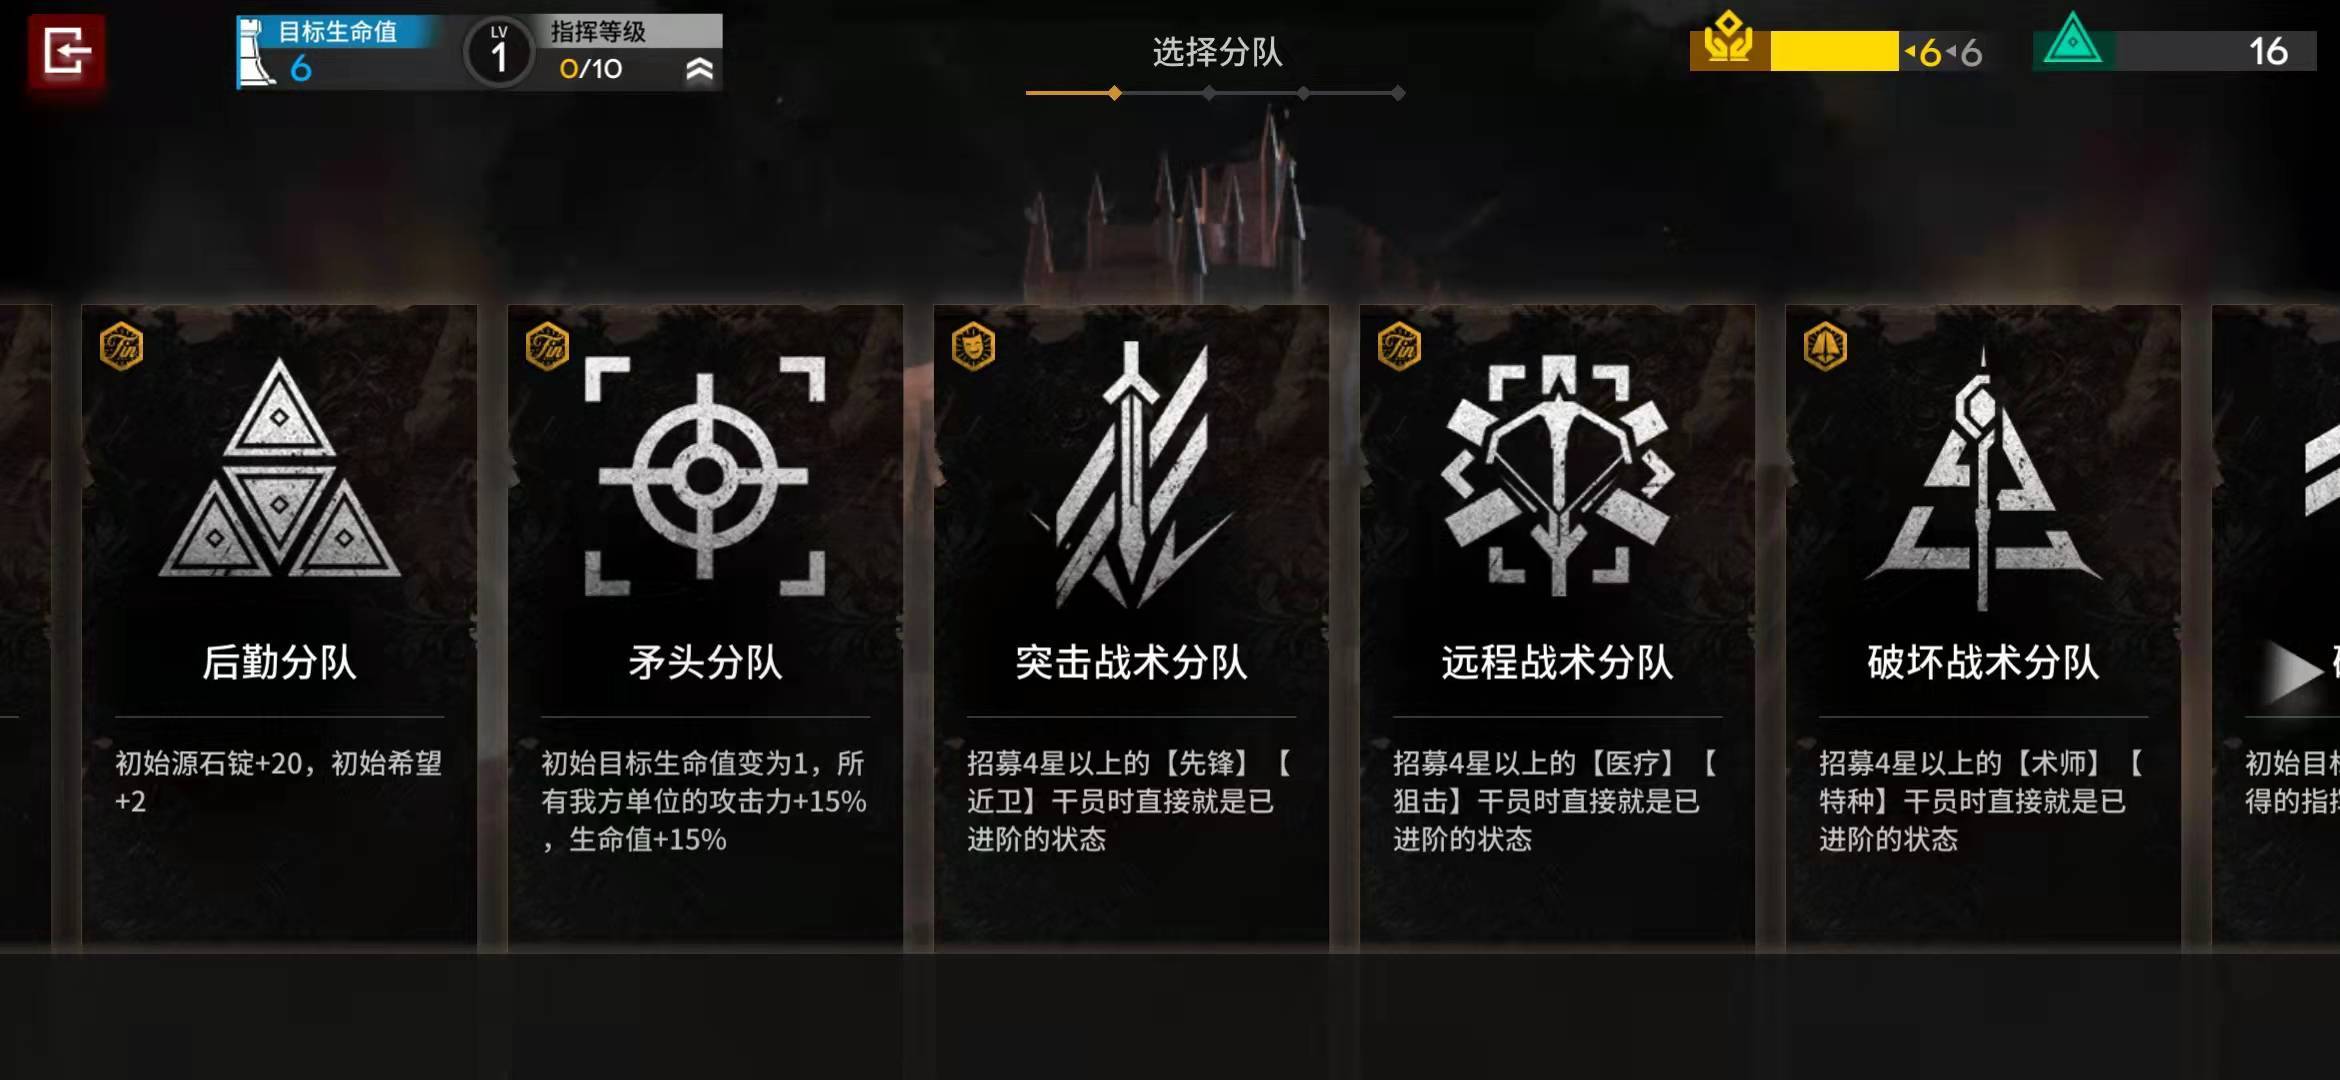Image resolution: width=2340 pixels, height=1080 pixels.
Task: Select the 破坏战术分队 staff emblem
Action: click(1983, 478)
